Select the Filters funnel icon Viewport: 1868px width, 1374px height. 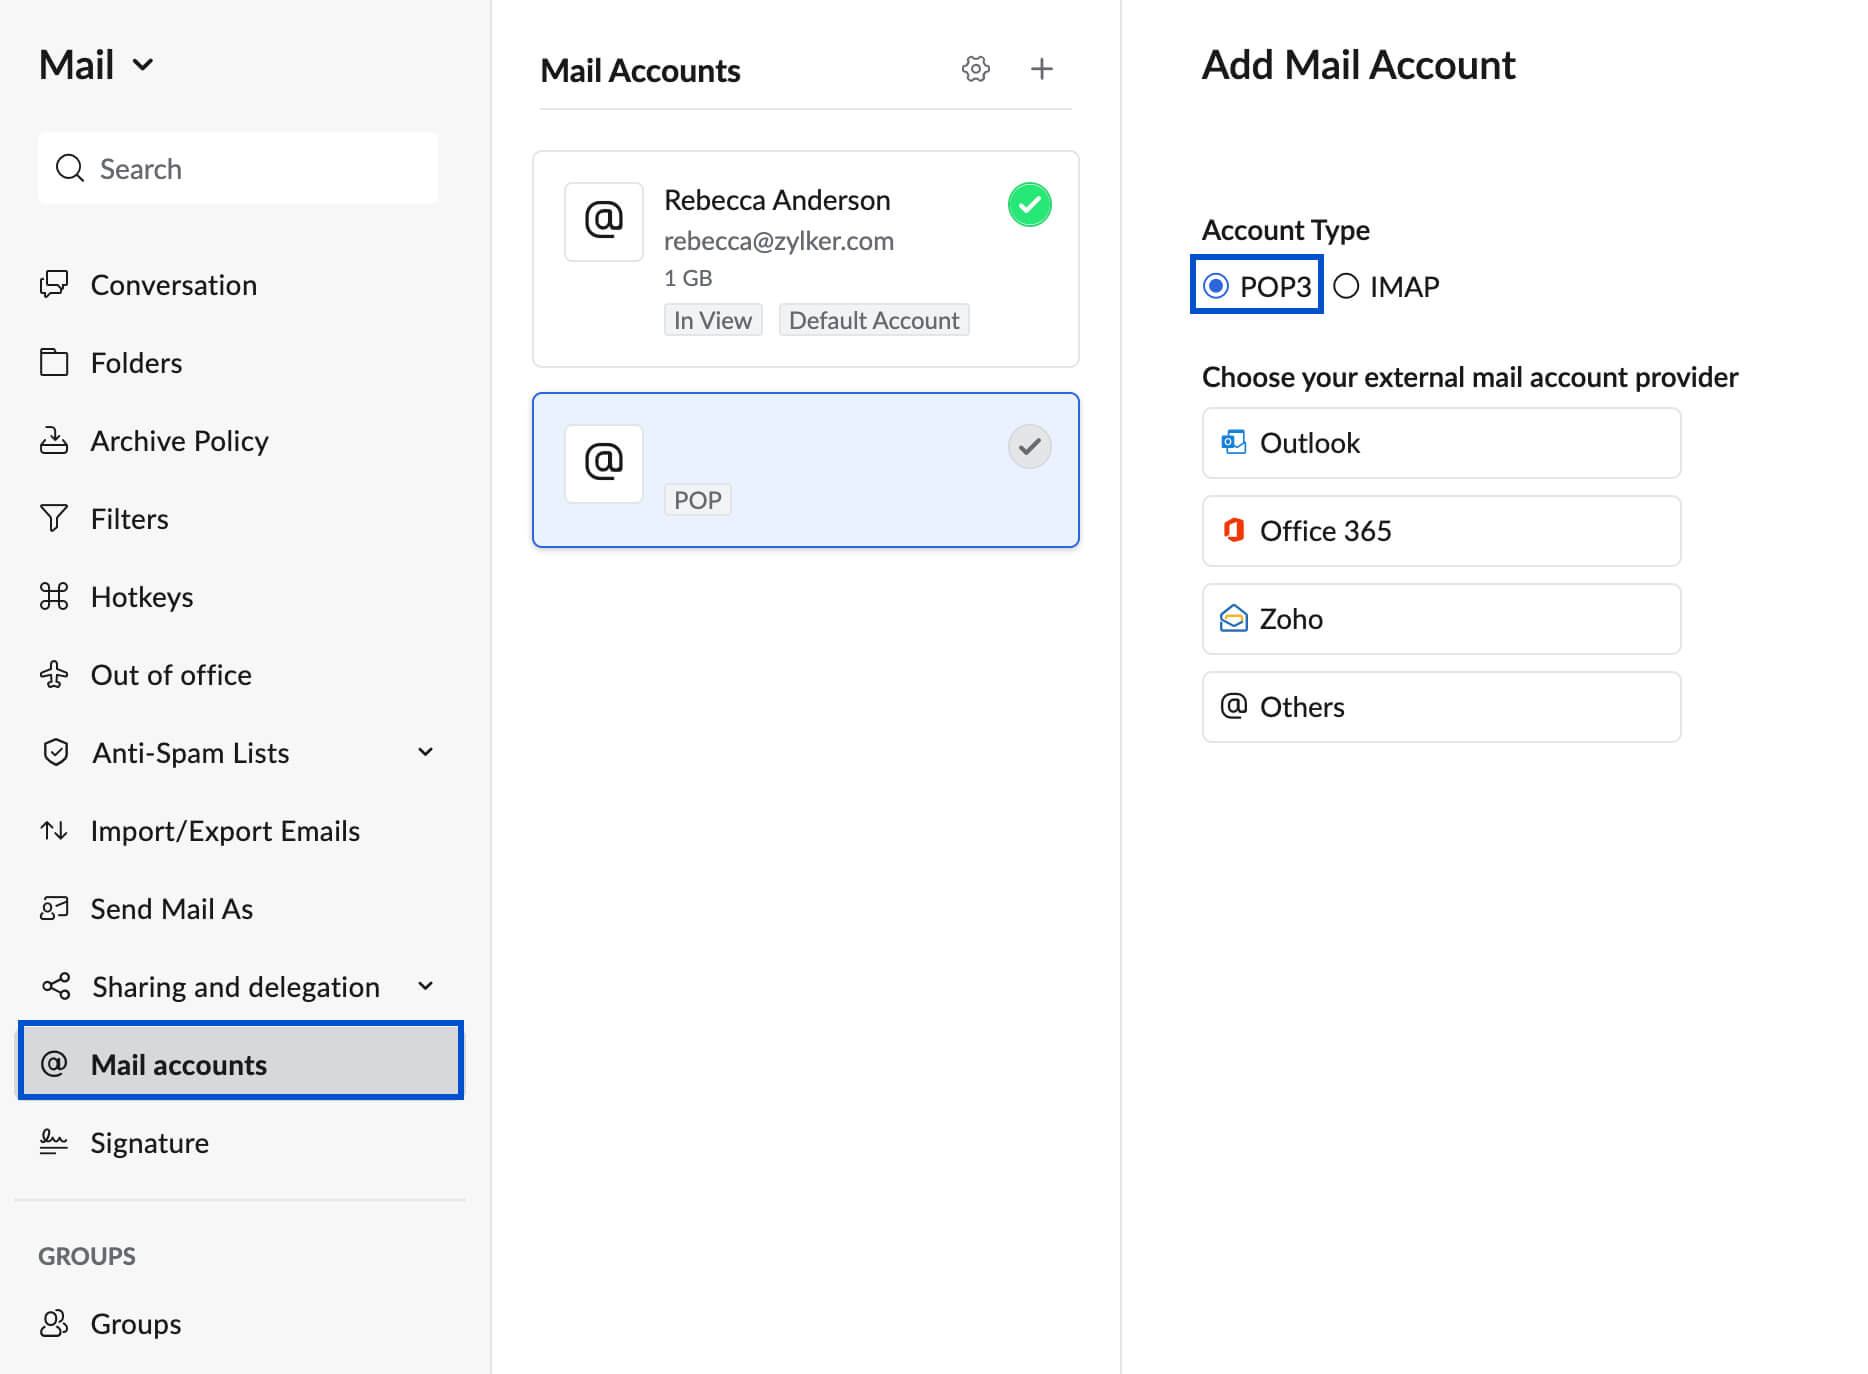click(x=57, y=518)
